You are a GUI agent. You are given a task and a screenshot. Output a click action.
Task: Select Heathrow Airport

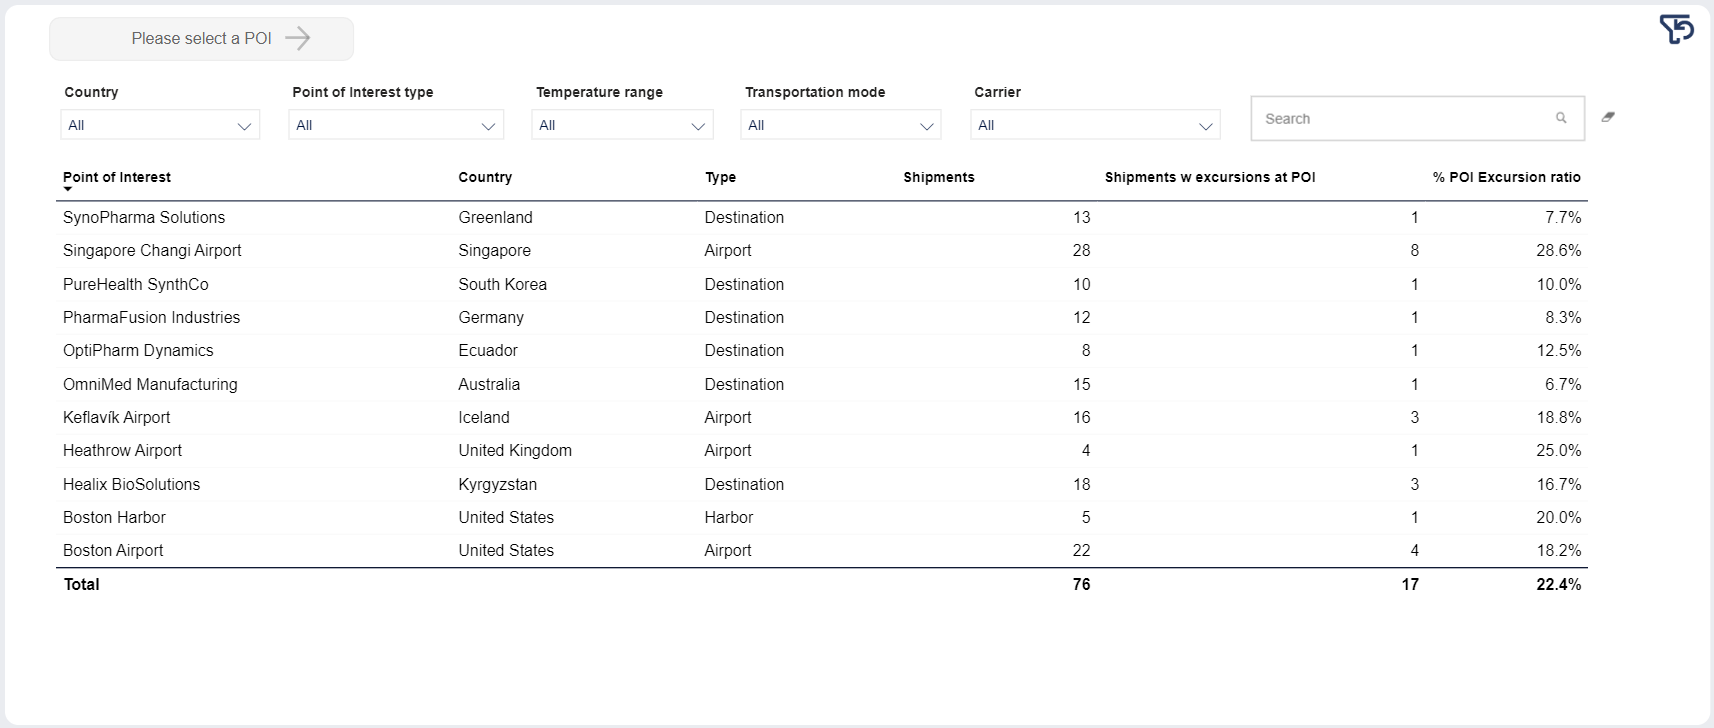pos(123,450)
